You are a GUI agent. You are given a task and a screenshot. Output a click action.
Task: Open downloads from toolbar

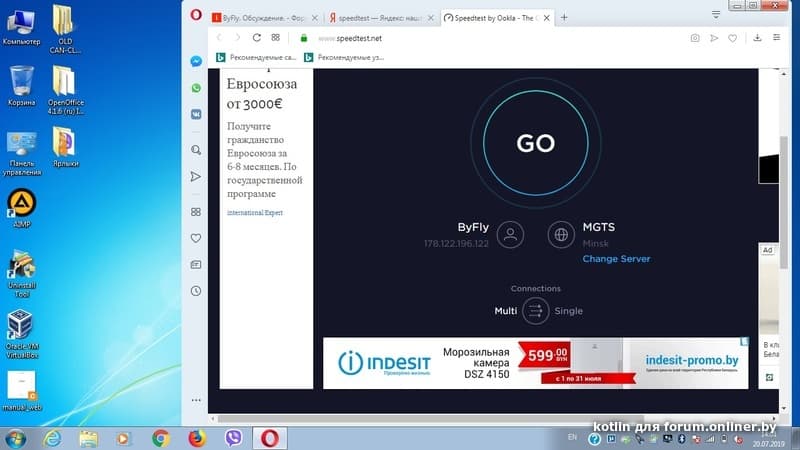tap(758, 38)
